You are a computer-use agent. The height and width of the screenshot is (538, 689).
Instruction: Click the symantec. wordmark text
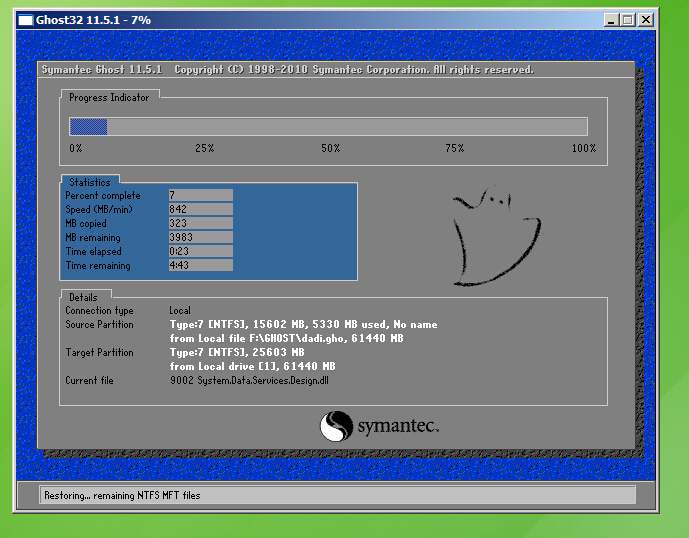[x=398, y=426]
